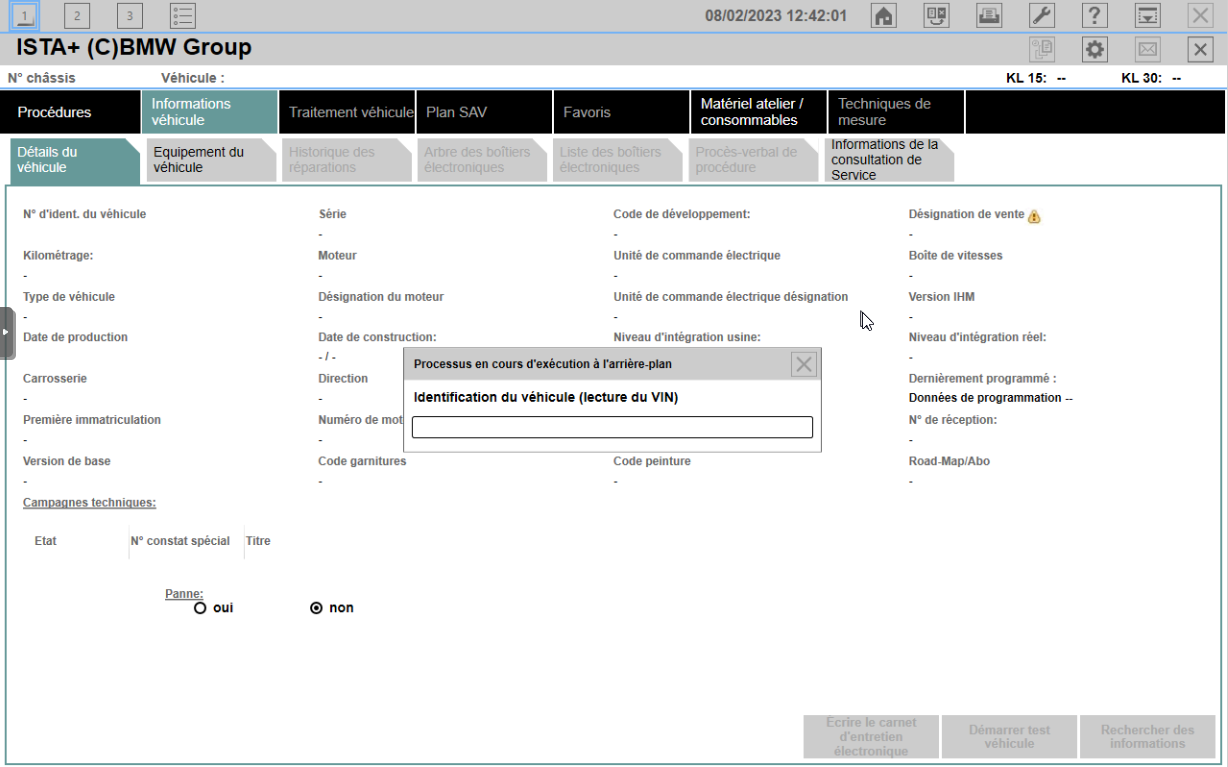The image size is (1228, 767).
Task: Switch to Equipement du véhicule tab
Action: (x=209, y=160)
